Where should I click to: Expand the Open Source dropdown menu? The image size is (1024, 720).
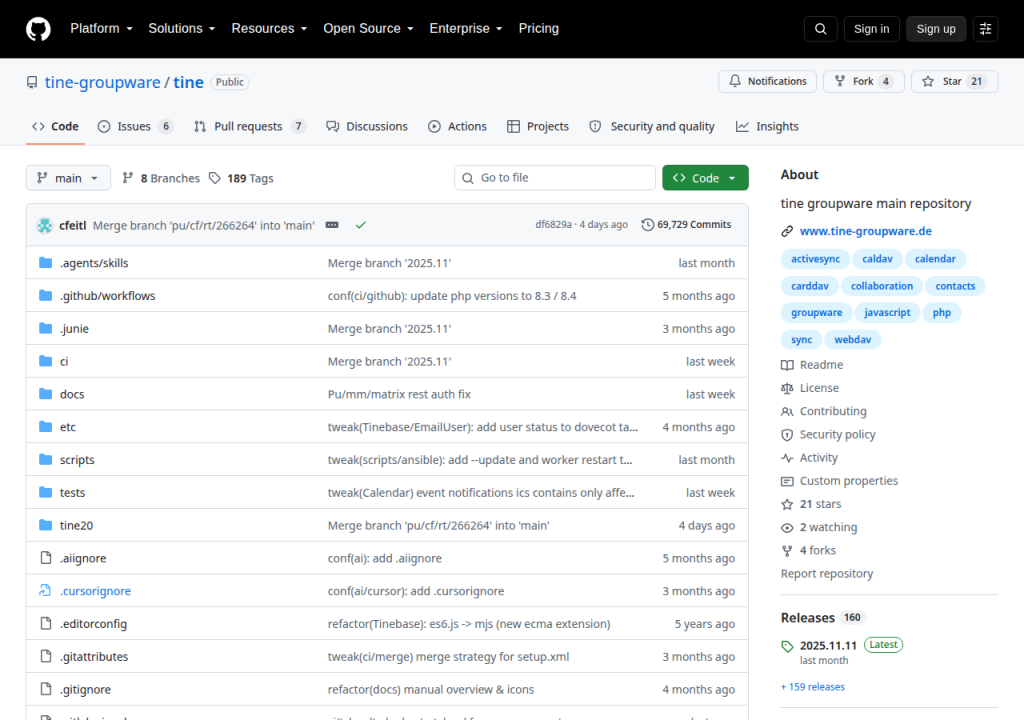tap(368, 29)
